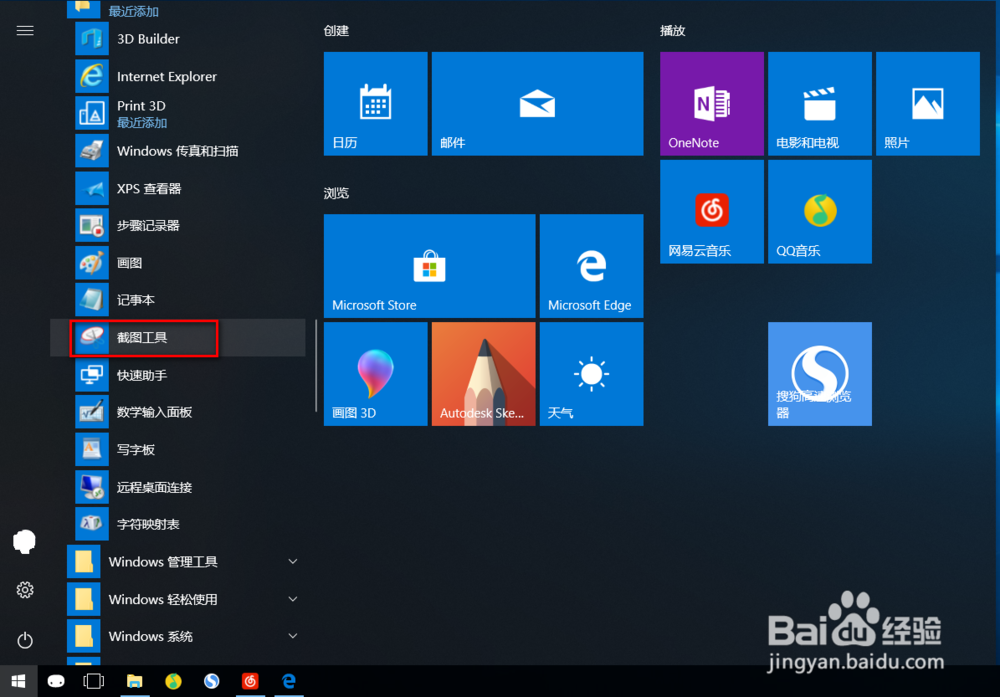This screenshot has height=697, width=1000.
Task: Open Task View on taskbar
Action: 94,681
